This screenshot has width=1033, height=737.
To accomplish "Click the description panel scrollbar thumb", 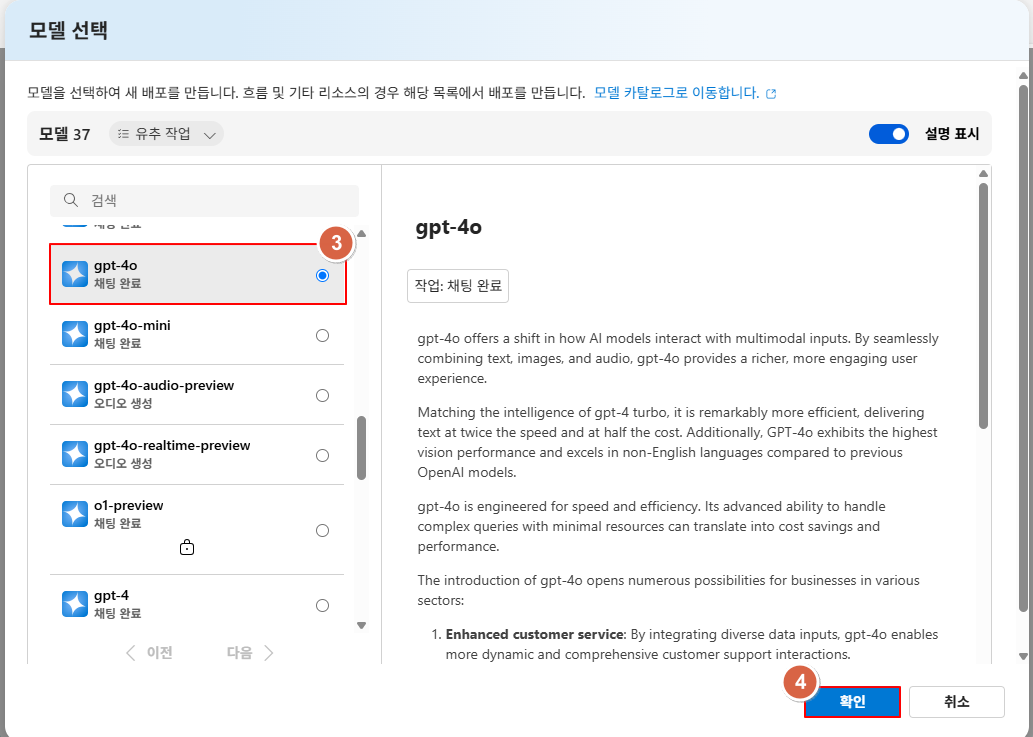I will click(x=983, y=306).
